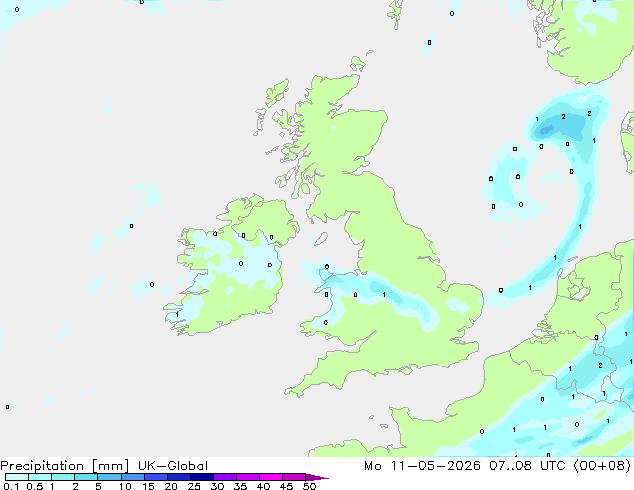Click the legend label '50'
Image resolution: width=634 pixels, height=490 pixels.
tap(309, 486)
